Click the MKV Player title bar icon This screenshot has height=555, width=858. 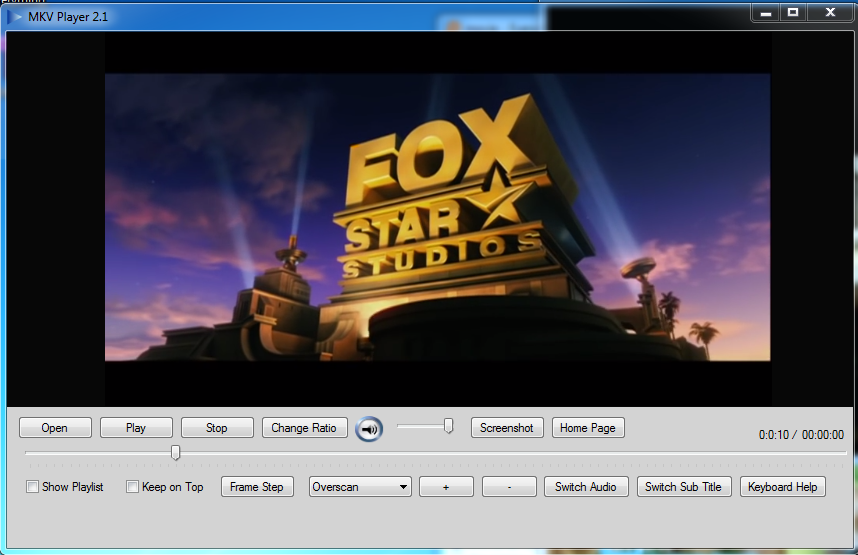14,17
